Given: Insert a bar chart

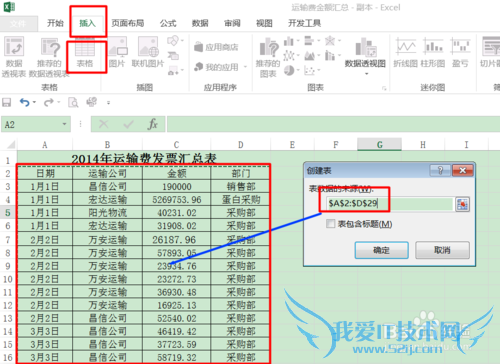Looking at the screenshot, I should click(311, 41).
